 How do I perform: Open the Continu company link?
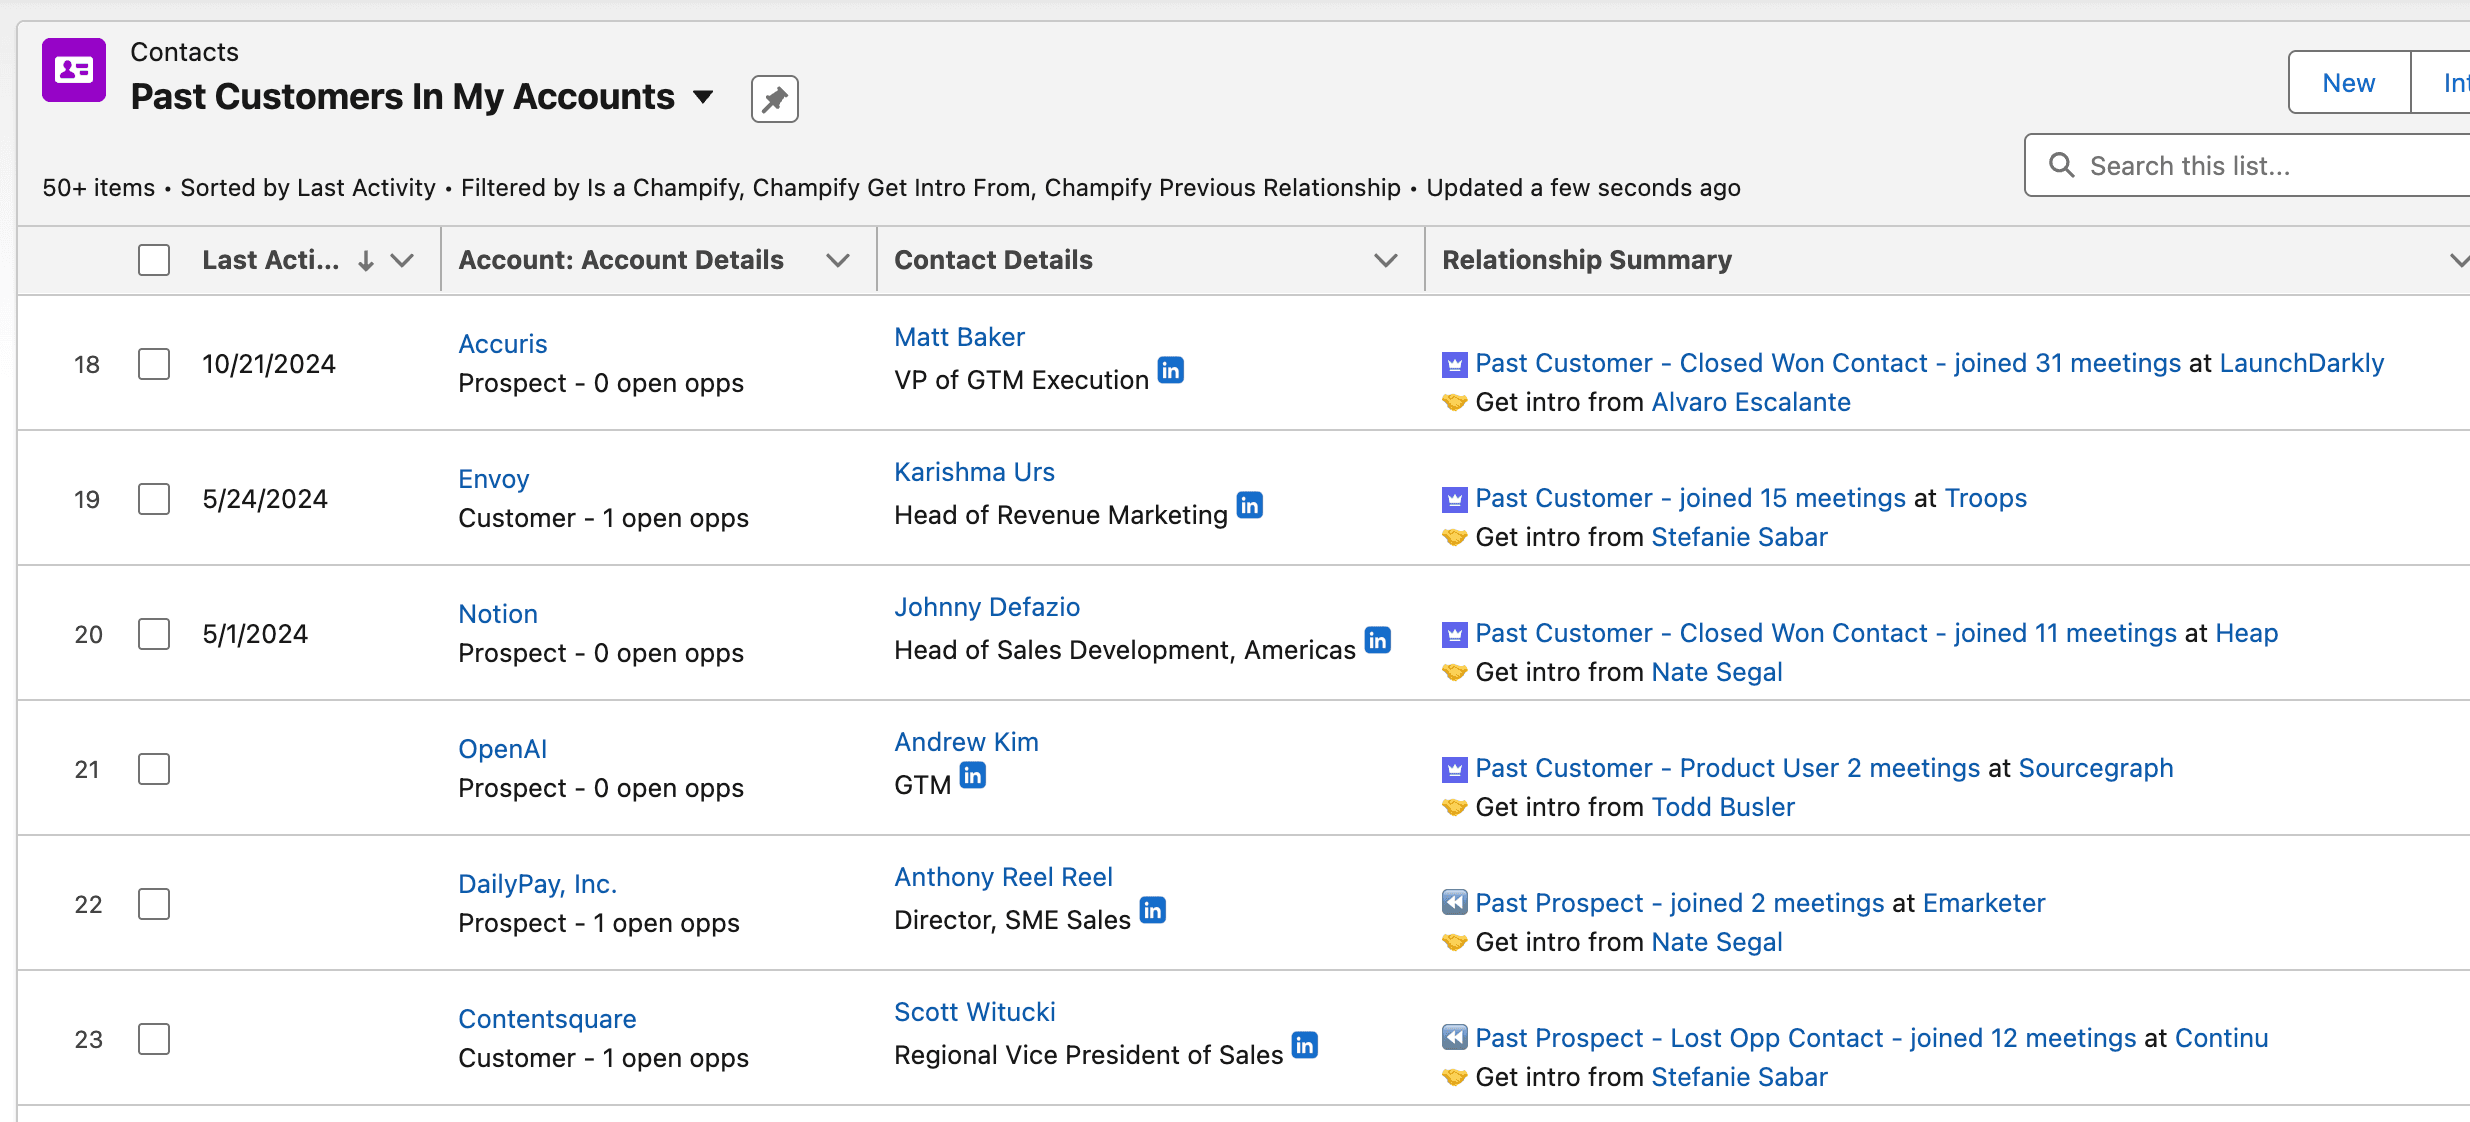[x=2222, y=1038]
